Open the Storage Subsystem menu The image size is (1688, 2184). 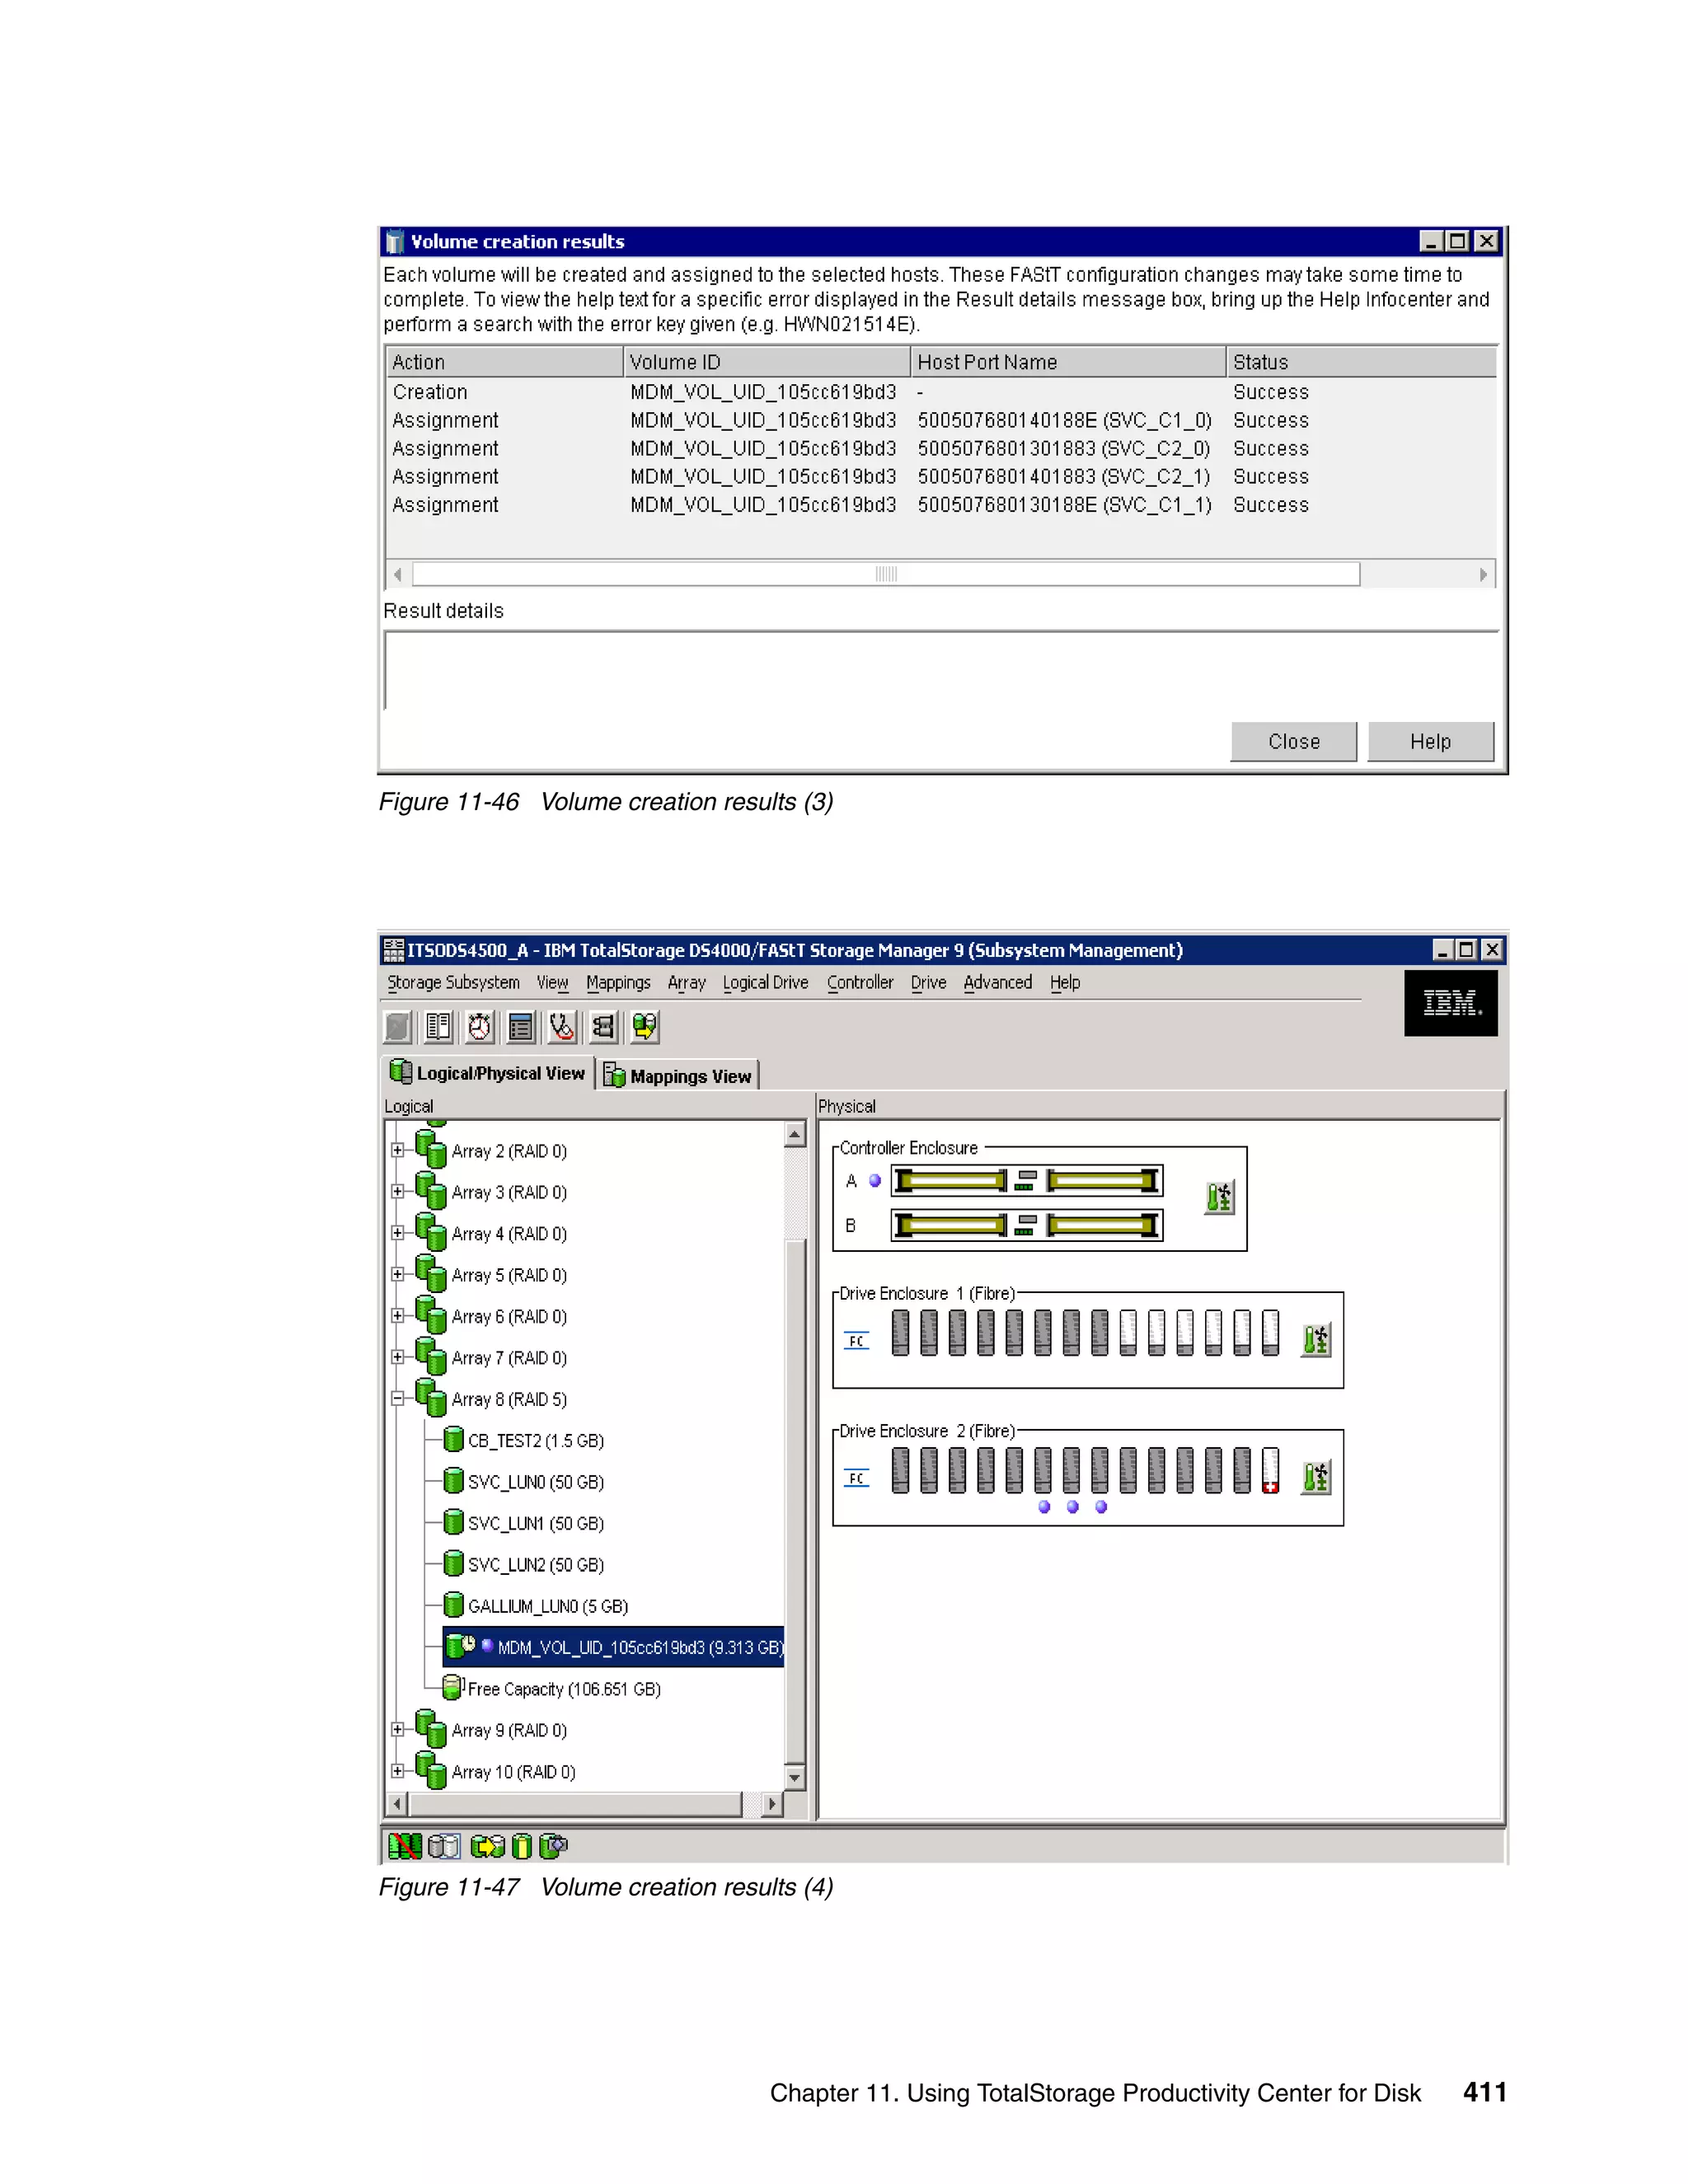pyautogui.click(x=453, y=983)
